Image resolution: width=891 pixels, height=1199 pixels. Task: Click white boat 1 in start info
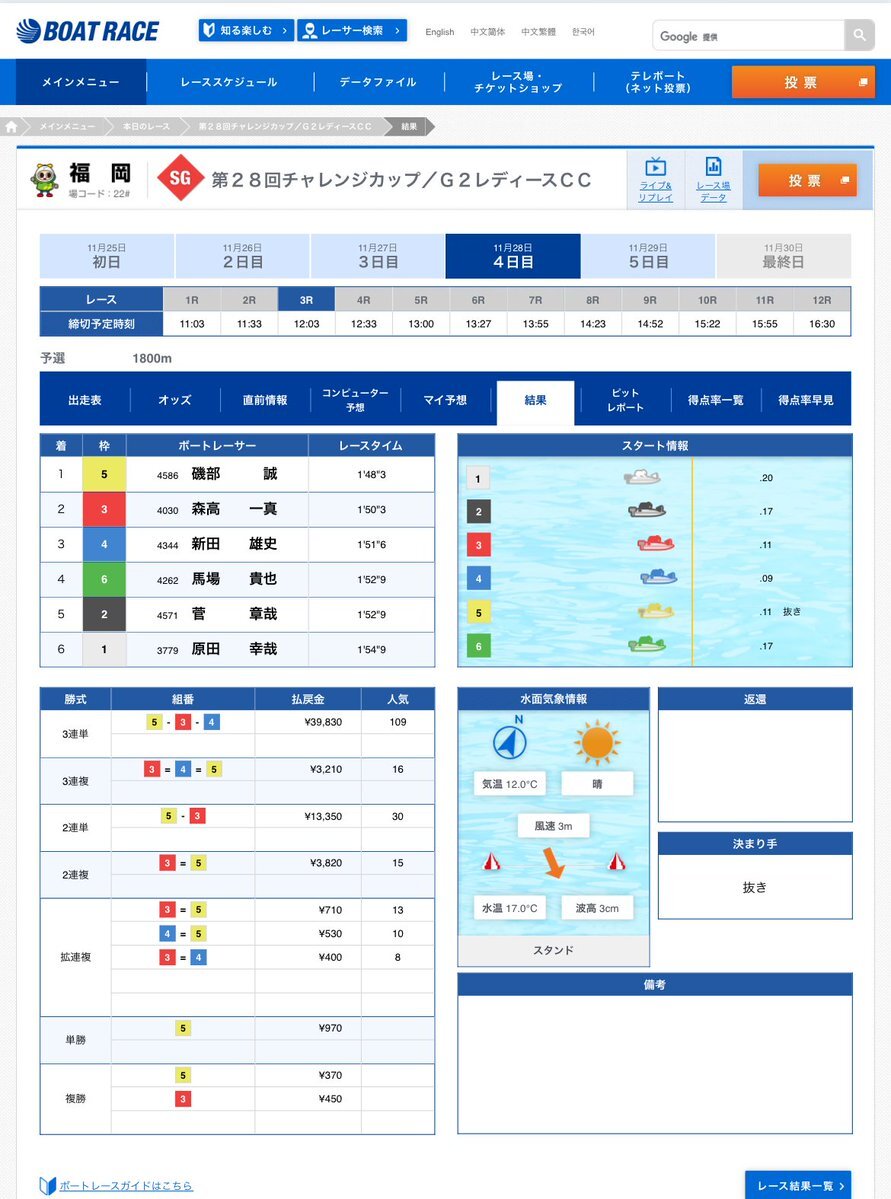pos(642,477)
